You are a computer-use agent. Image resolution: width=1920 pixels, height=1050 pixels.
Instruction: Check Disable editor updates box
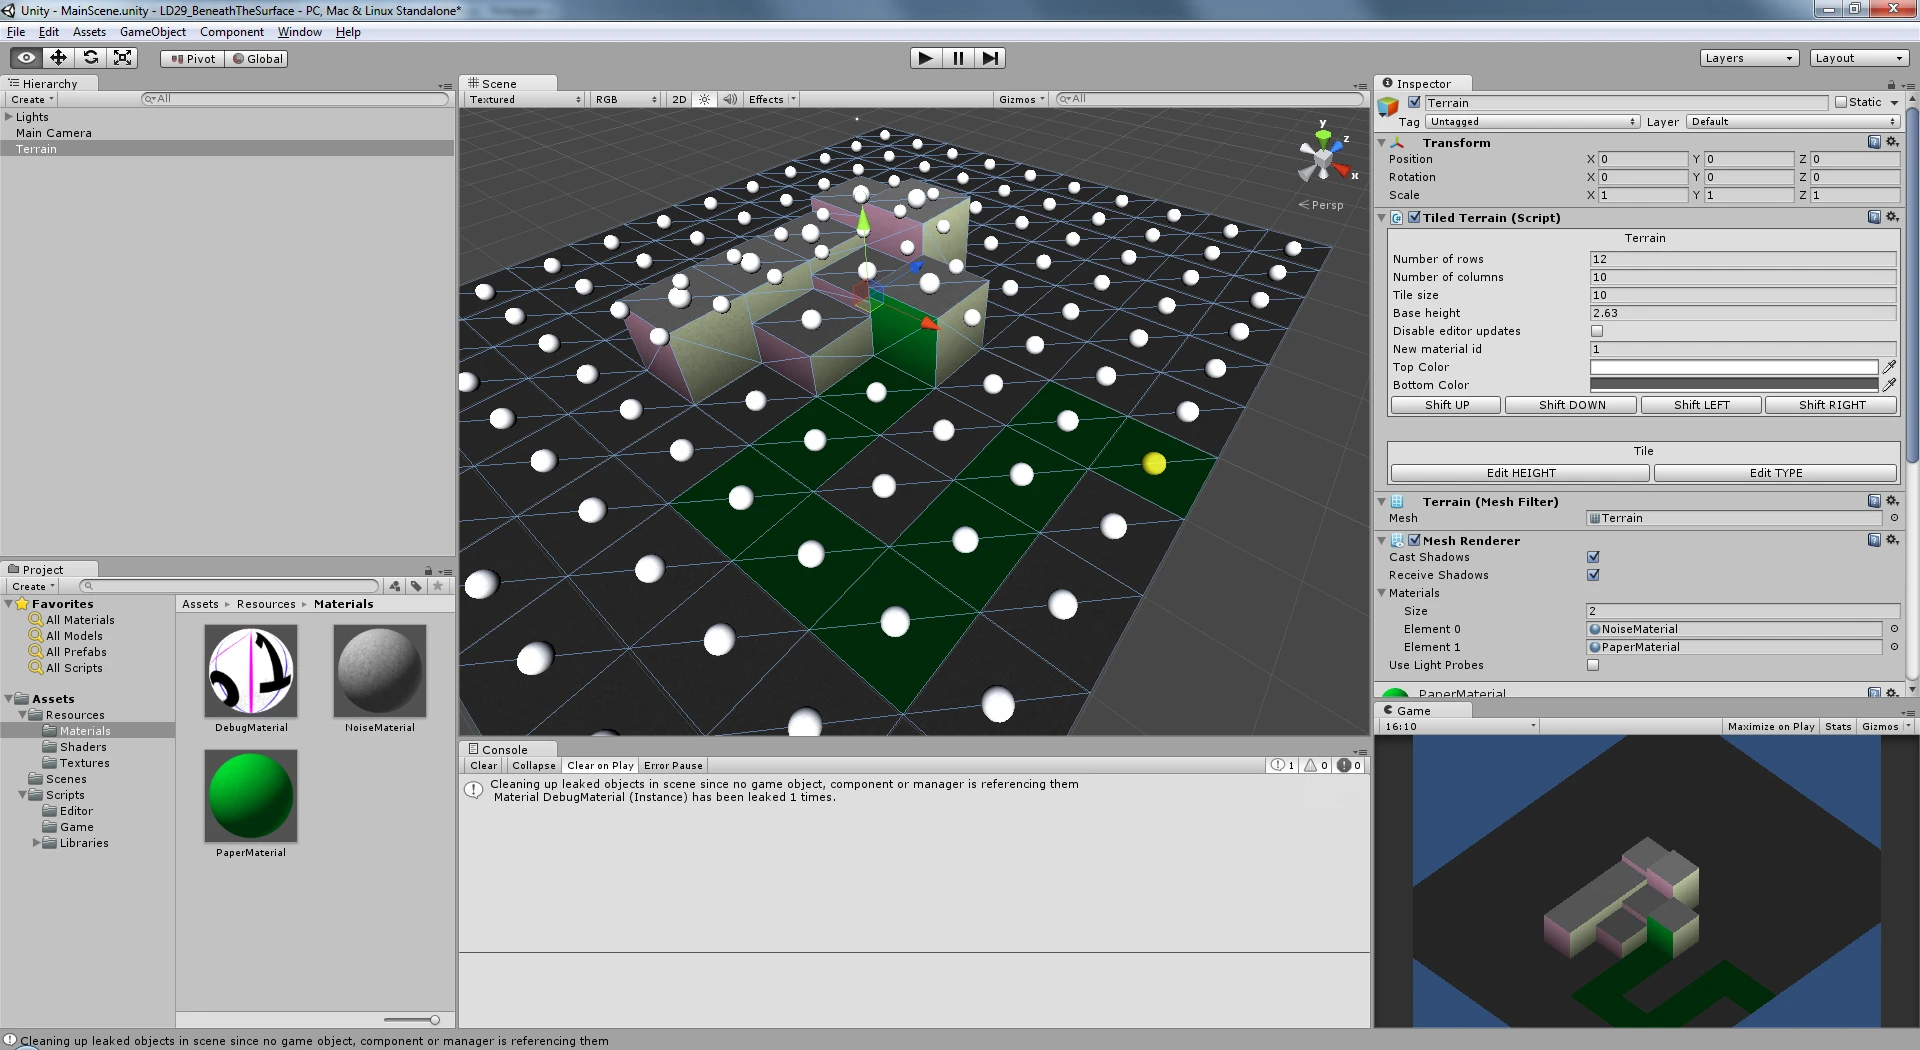pyautogui.click(x=1597, y=331)
